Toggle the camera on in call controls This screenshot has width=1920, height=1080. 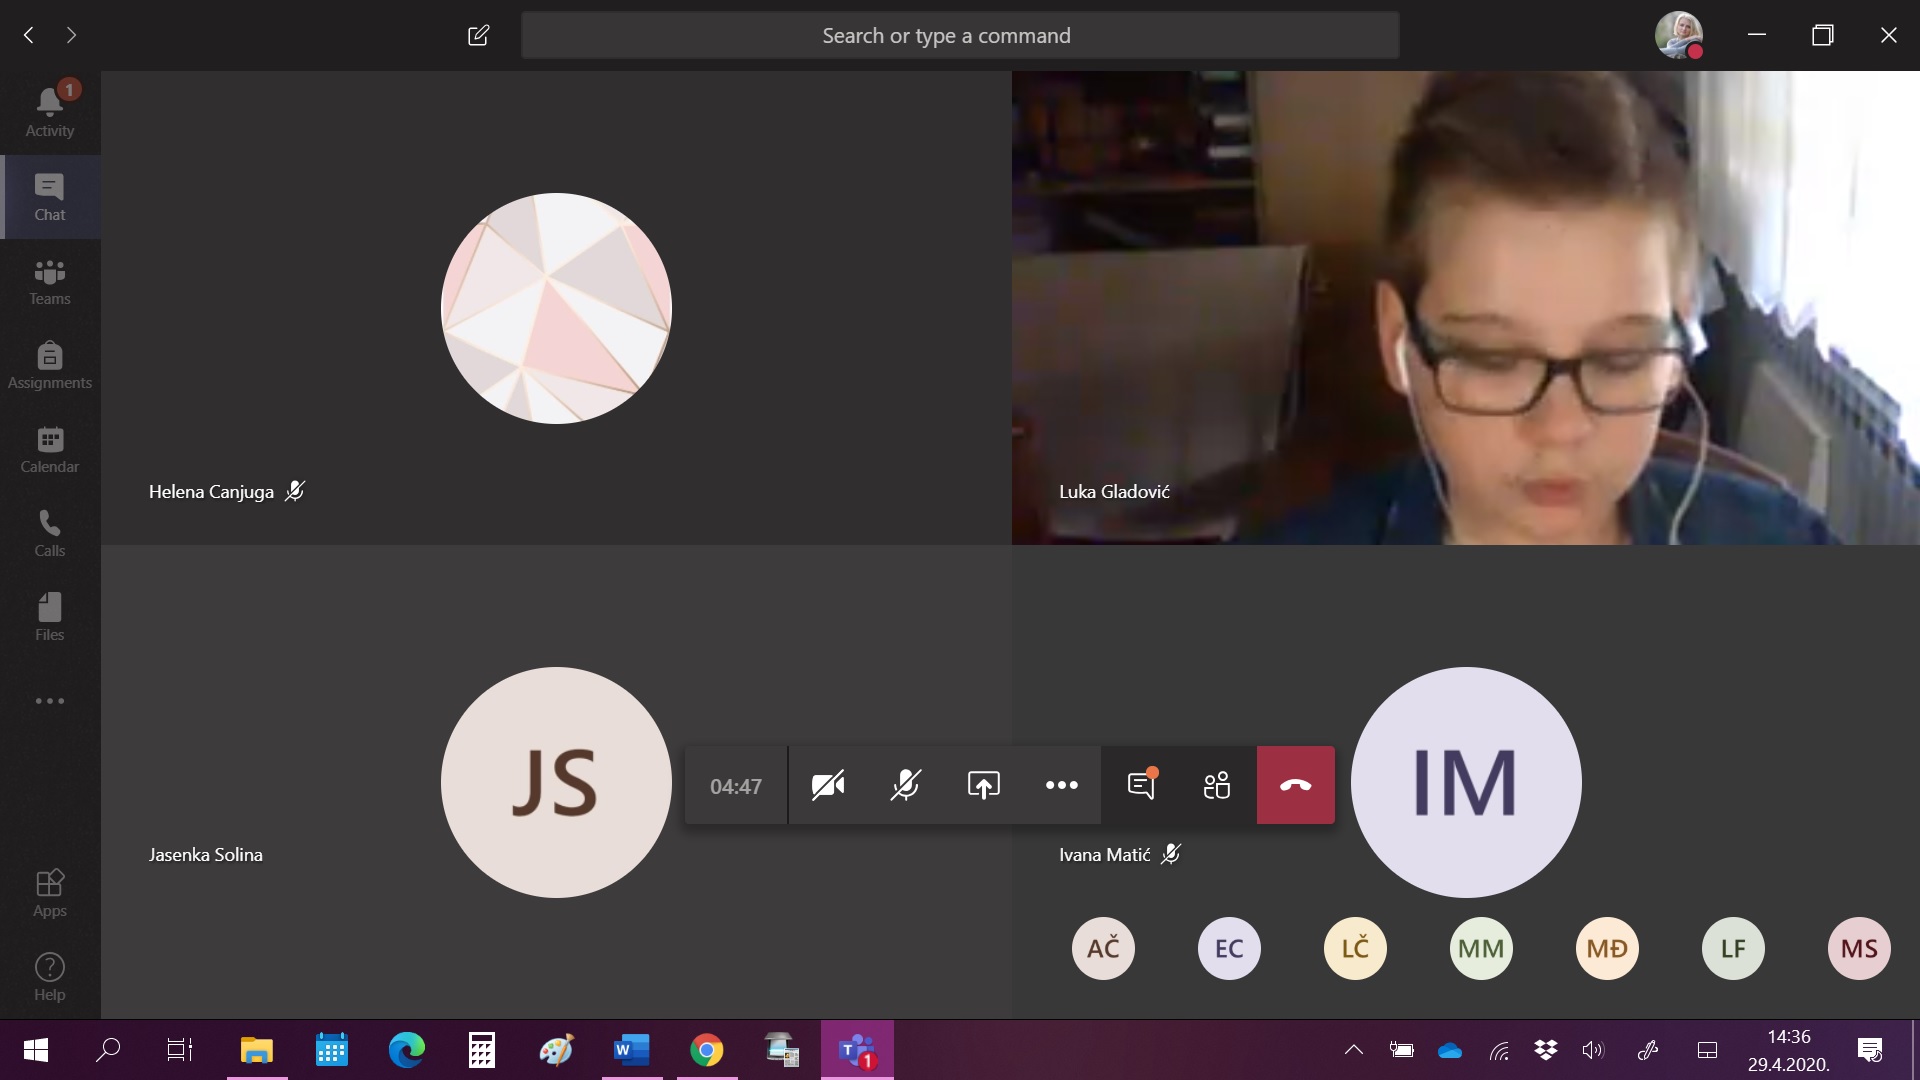pos(828,785)
